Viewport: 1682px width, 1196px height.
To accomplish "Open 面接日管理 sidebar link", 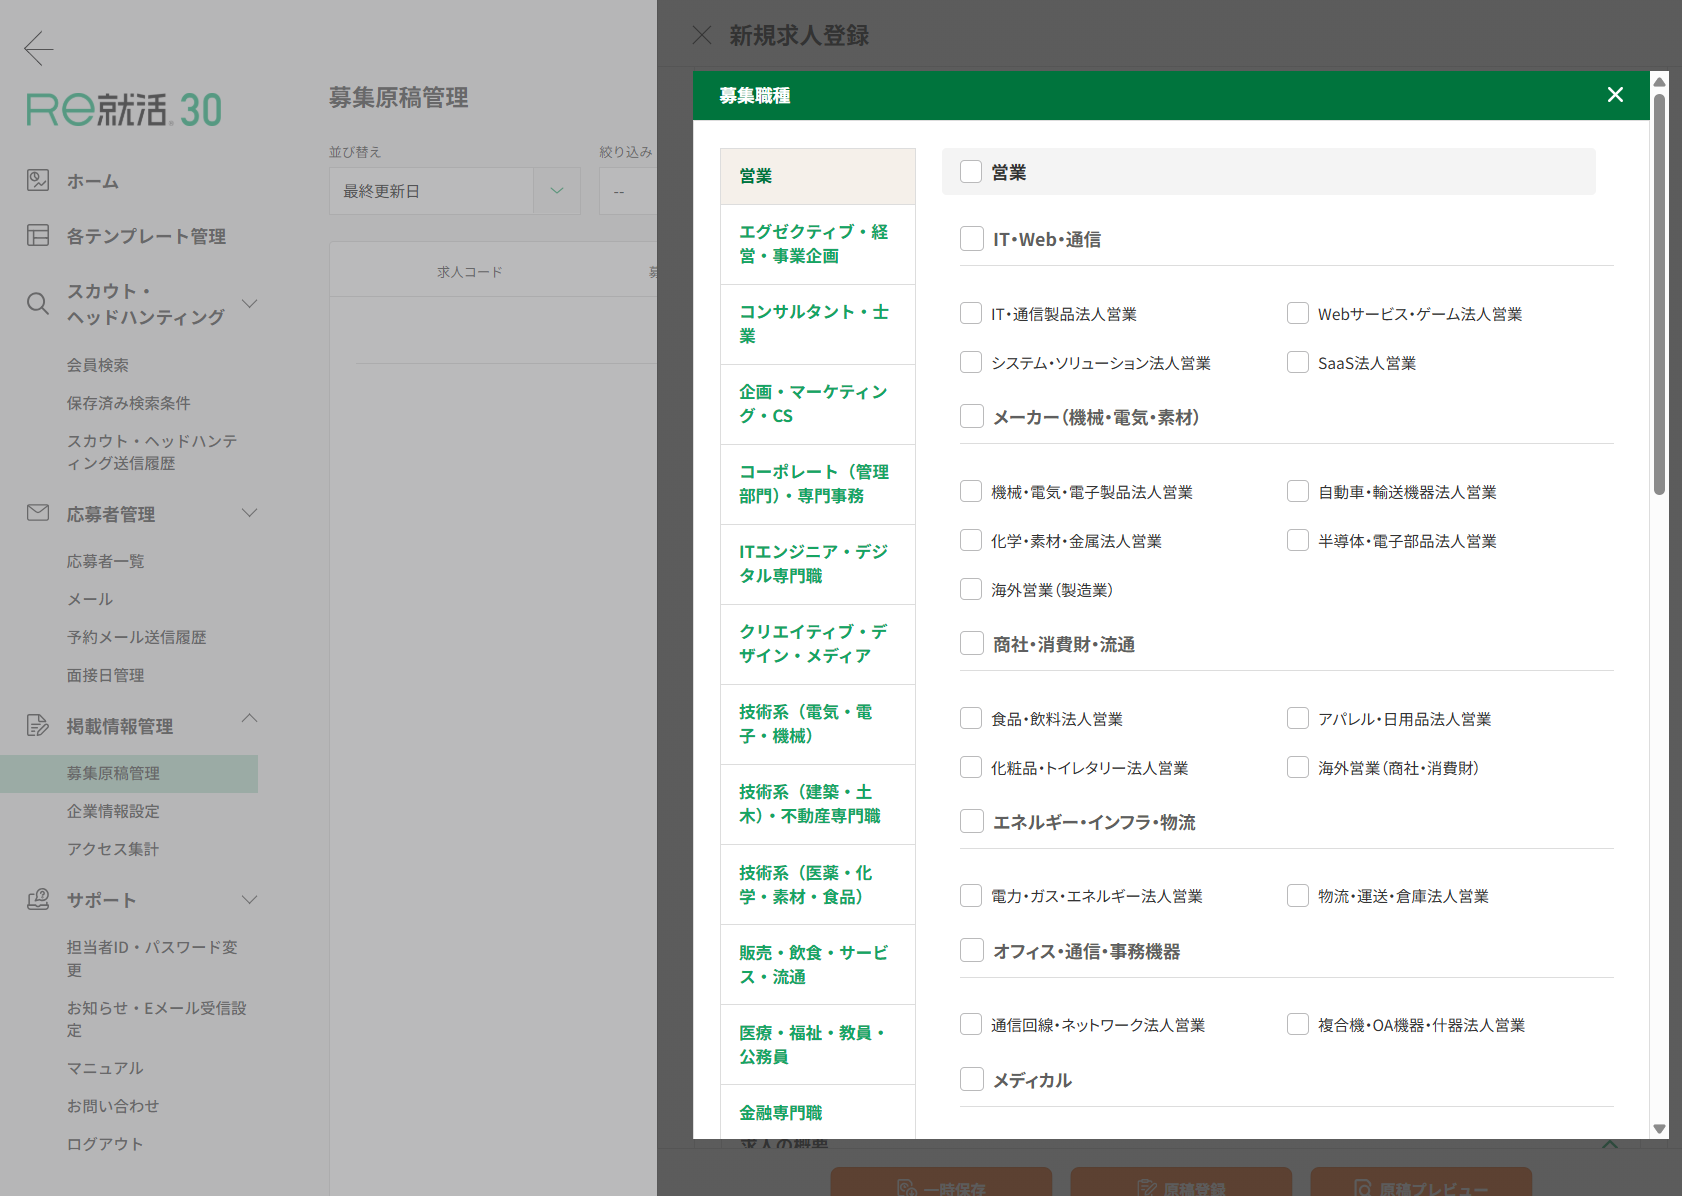I will [x=105, y=675].
